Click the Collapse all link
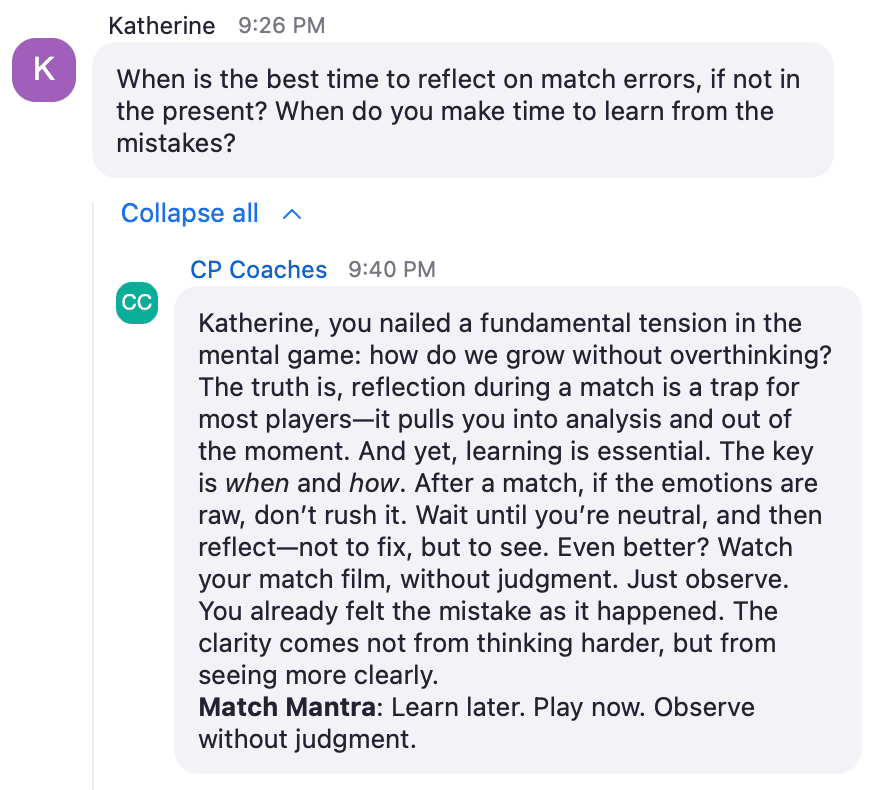This screenshot has width=882, height=790. pyautogui.click(x=190, y=213)
